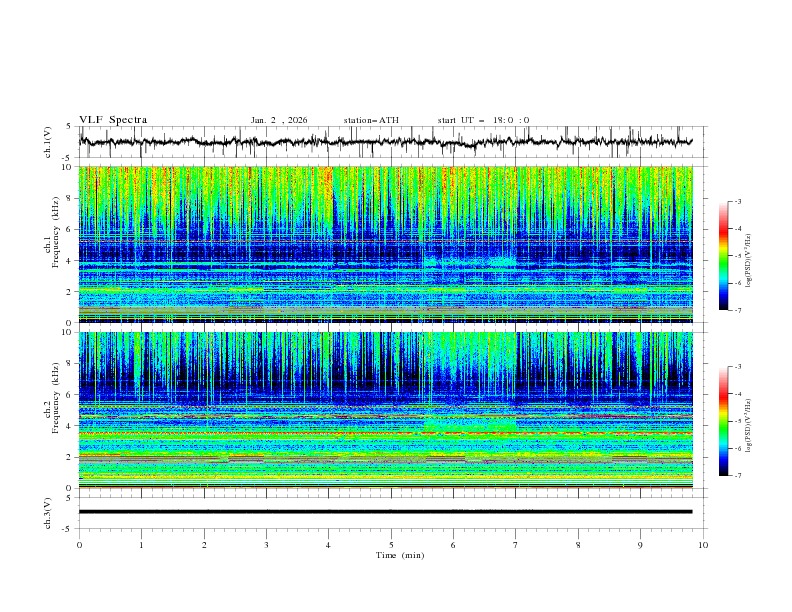Click time-axis tick label "3"
This screenshot has width=792, height=612.
[x=266, y=545]
